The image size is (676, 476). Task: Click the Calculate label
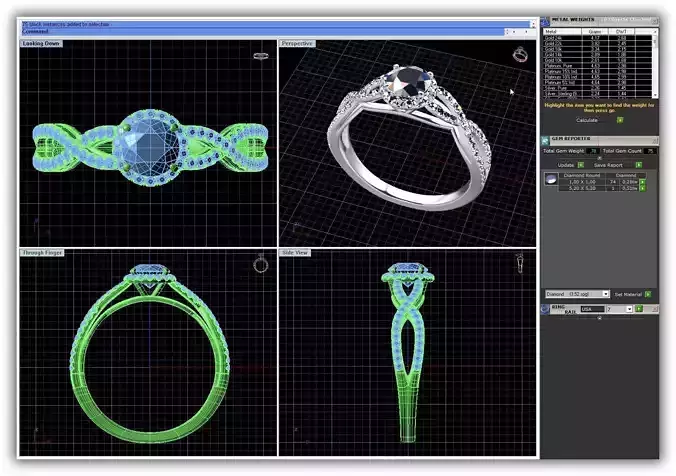587,120
